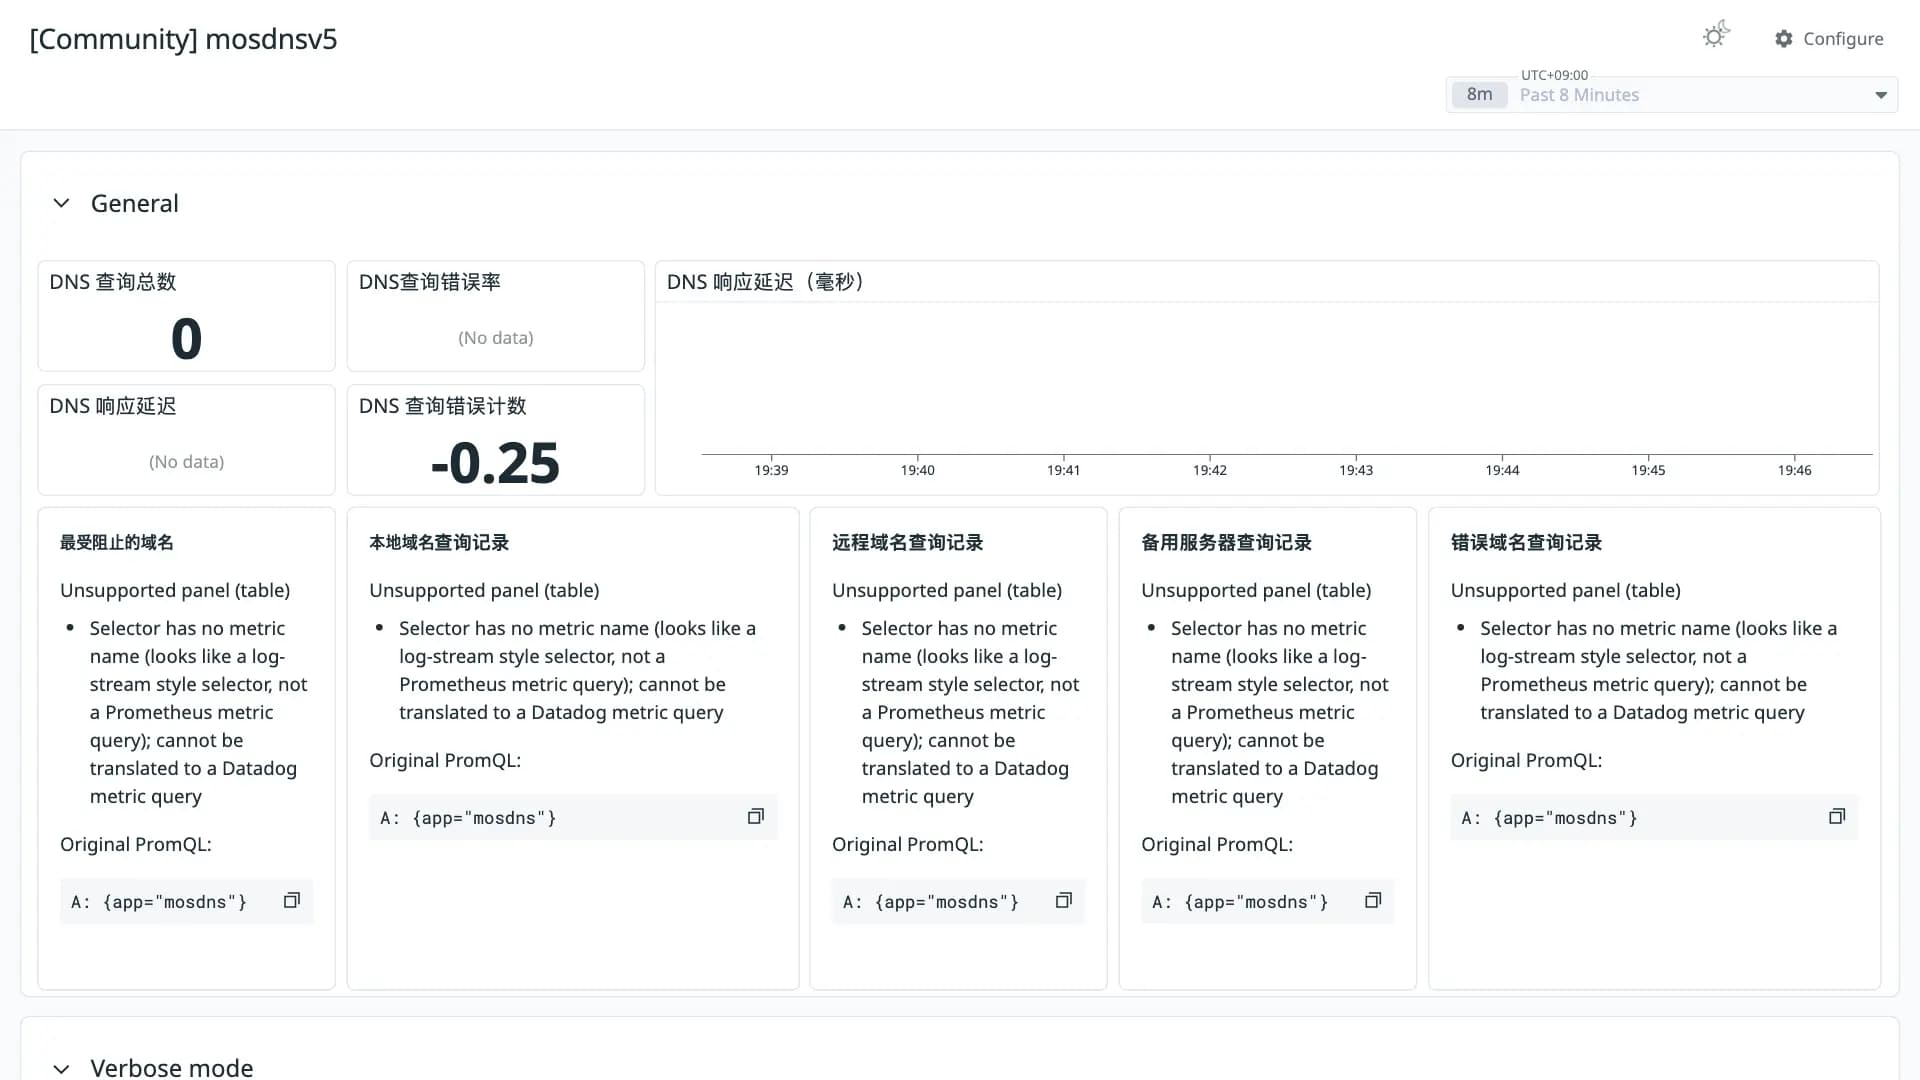The width and height of the screenshot is (1920, 1080).
Task: Click the DNS 响应延迟（毫秒）graph title
Action: pos(765,282)
